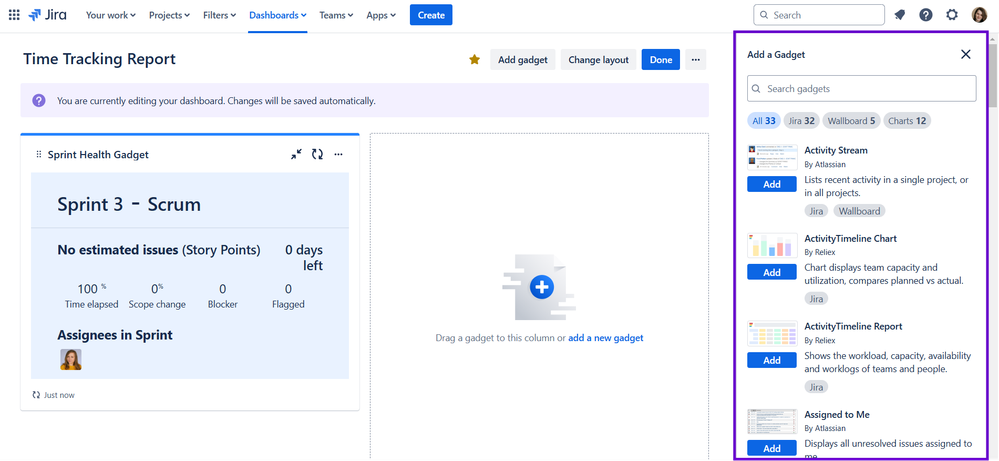Click the Create button
Screen dimensions: 999x461
pyautogui.click(x=431, y=15)
